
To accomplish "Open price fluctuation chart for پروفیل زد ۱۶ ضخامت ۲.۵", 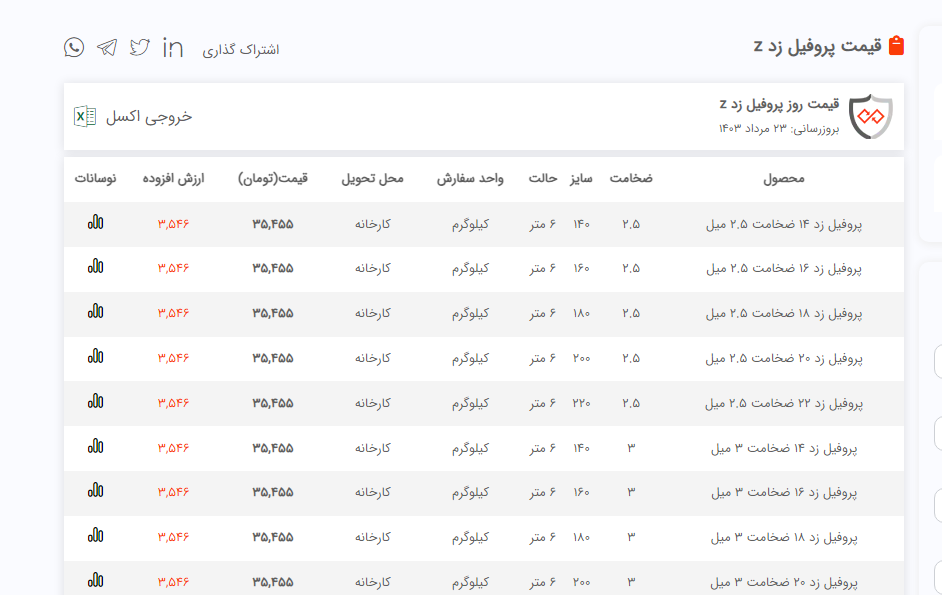I will pyautogui.click(x=95, y=267).
